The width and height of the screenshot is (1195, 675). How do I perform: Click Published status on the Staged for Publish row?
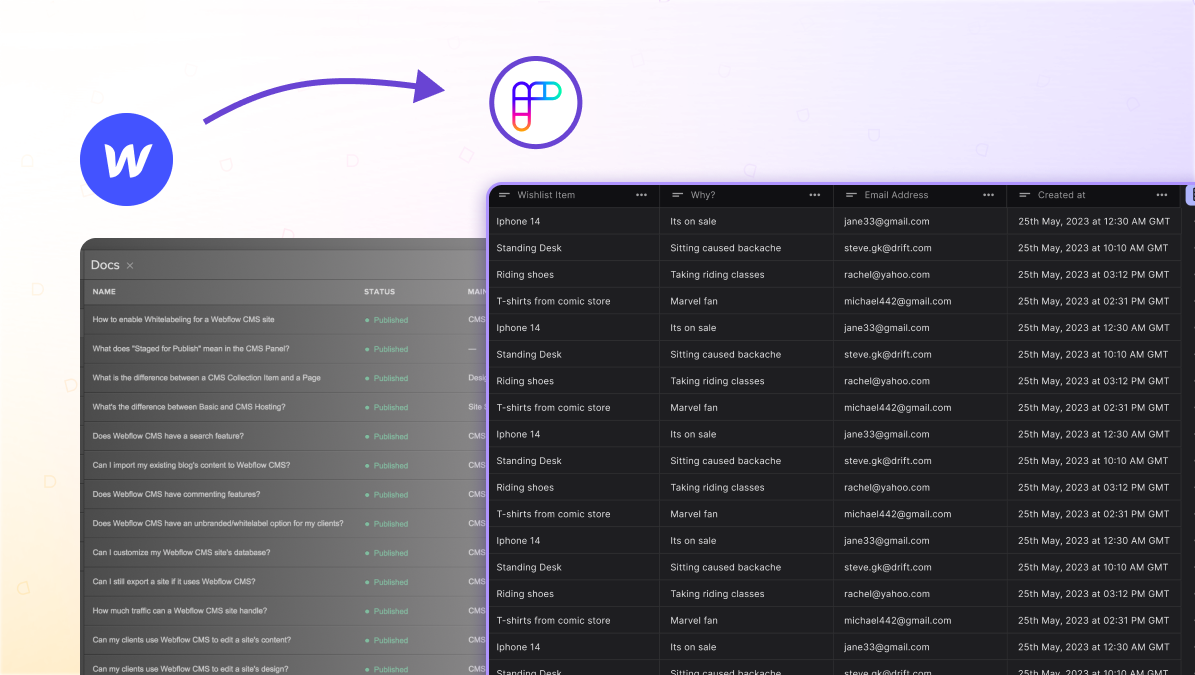tap(386, 349)
